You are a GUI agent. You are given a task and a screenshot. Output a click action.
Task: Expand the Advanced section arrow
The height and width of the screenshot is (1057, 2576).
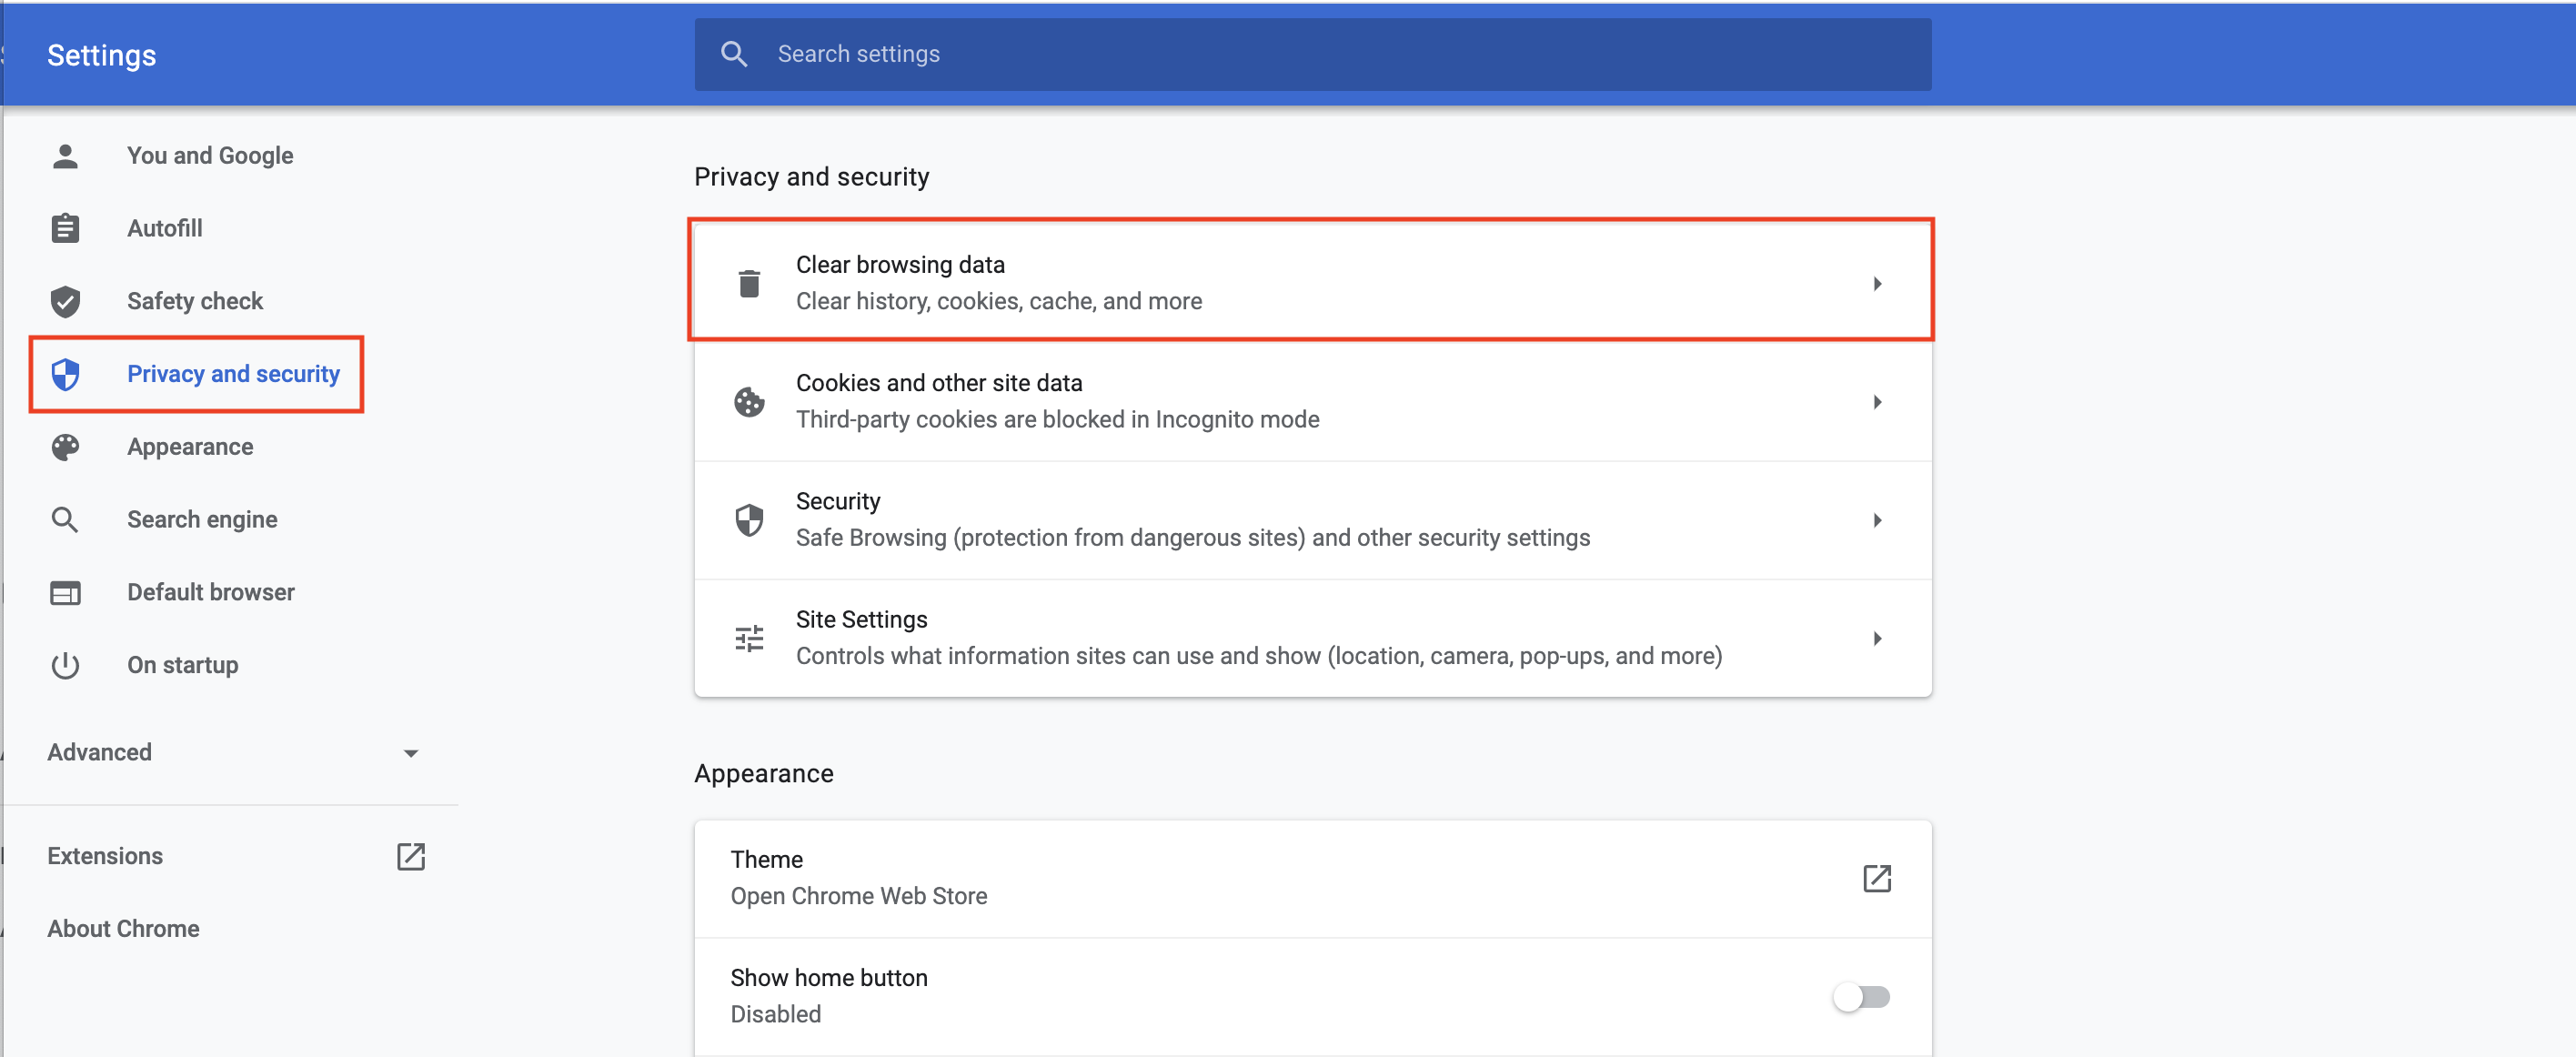point(410,753)
